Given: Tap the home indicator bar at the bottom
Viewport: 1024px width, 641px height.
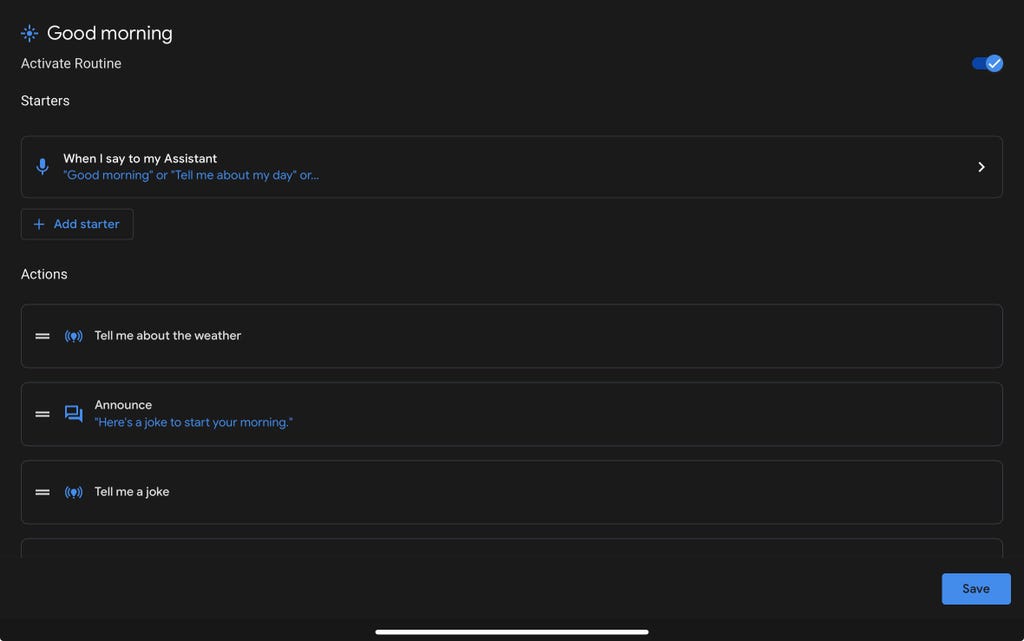Looking at the screenshot, I should tap(512, 632).
